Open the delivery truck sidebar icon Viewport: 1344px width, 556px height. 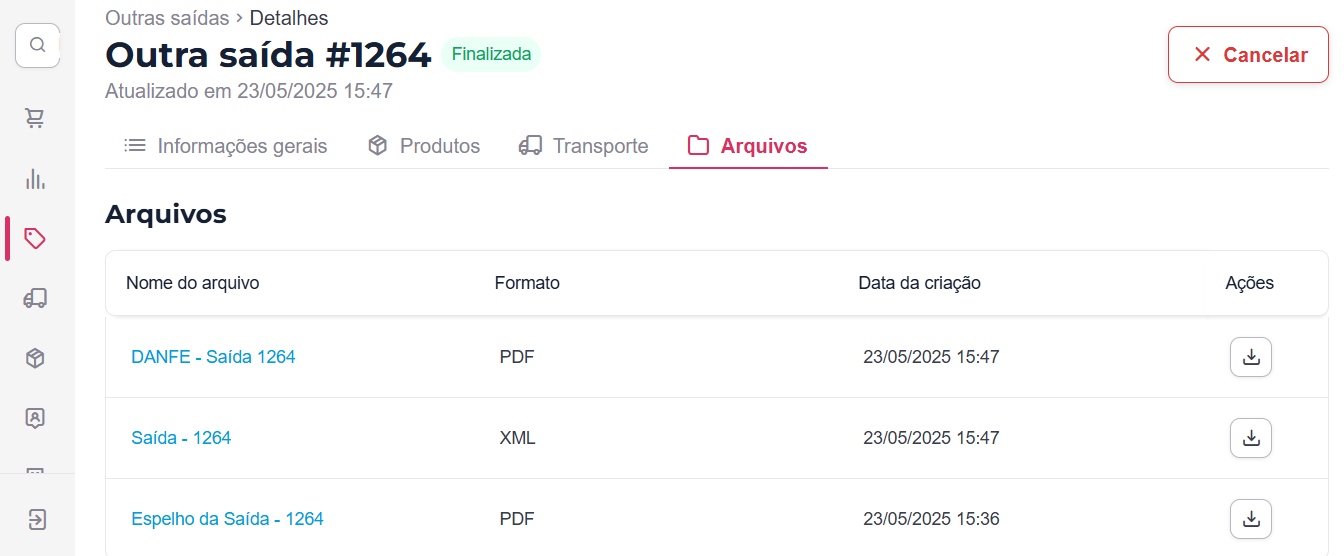click(35, 298)
